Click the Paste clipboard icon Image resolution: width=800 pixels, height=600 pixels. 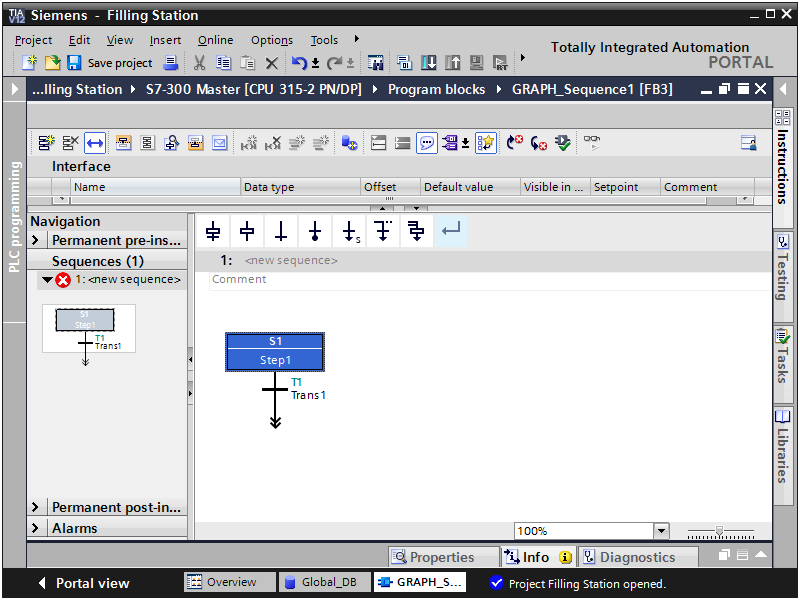[248, 63]
